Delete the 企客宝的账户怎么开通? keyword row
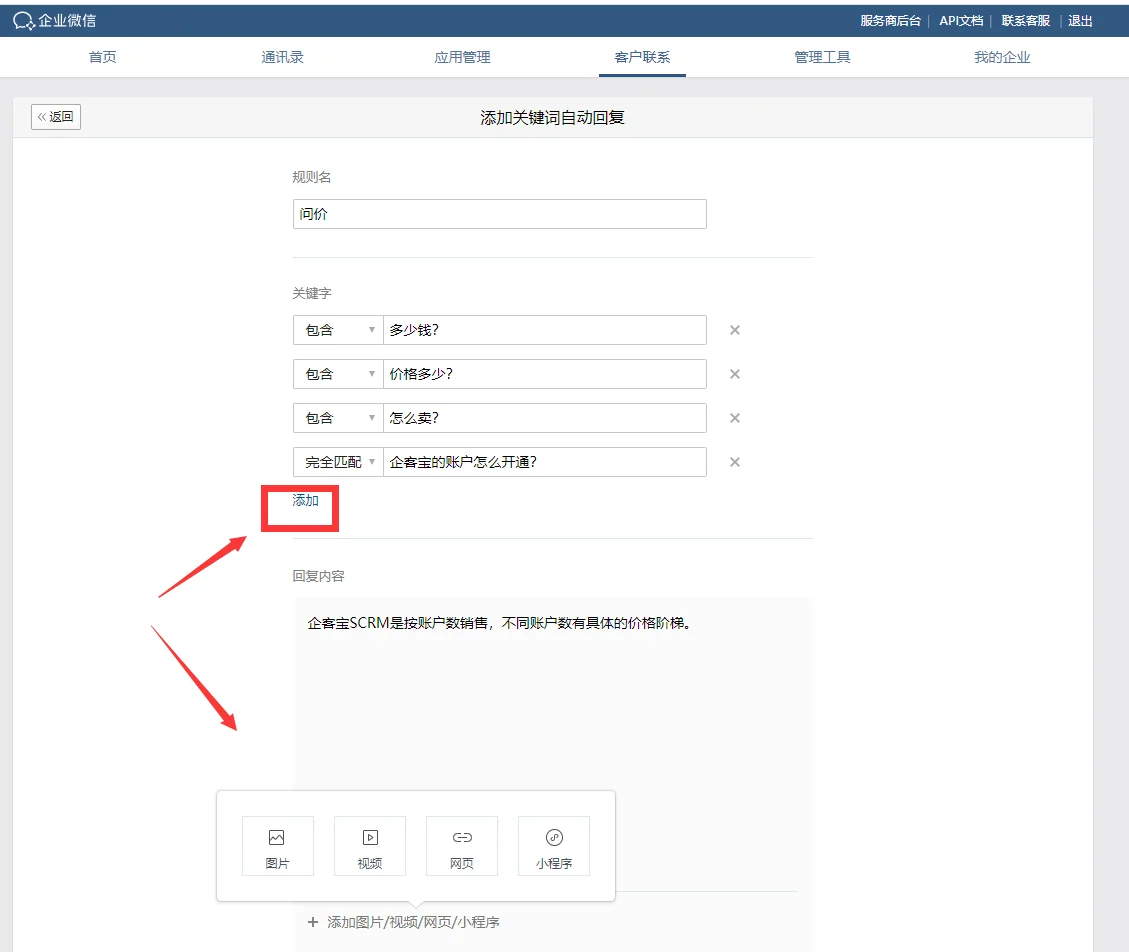1129x952 pixels. tap(734, 462)
